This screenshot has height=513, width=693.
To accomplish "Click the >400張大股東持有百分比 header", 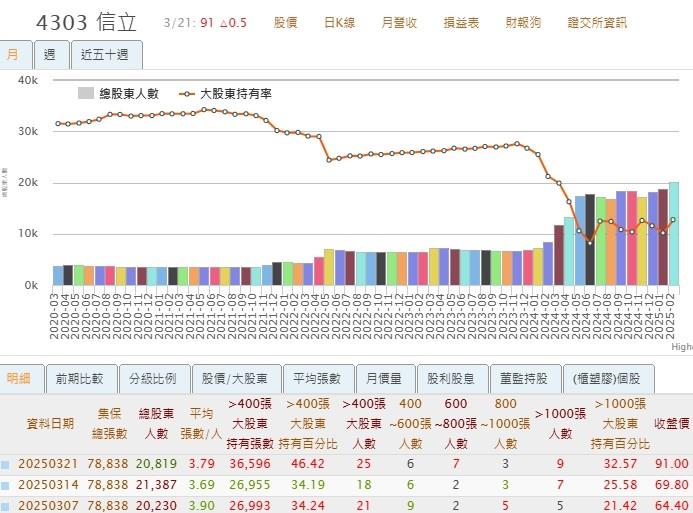I will coord(308,423).
